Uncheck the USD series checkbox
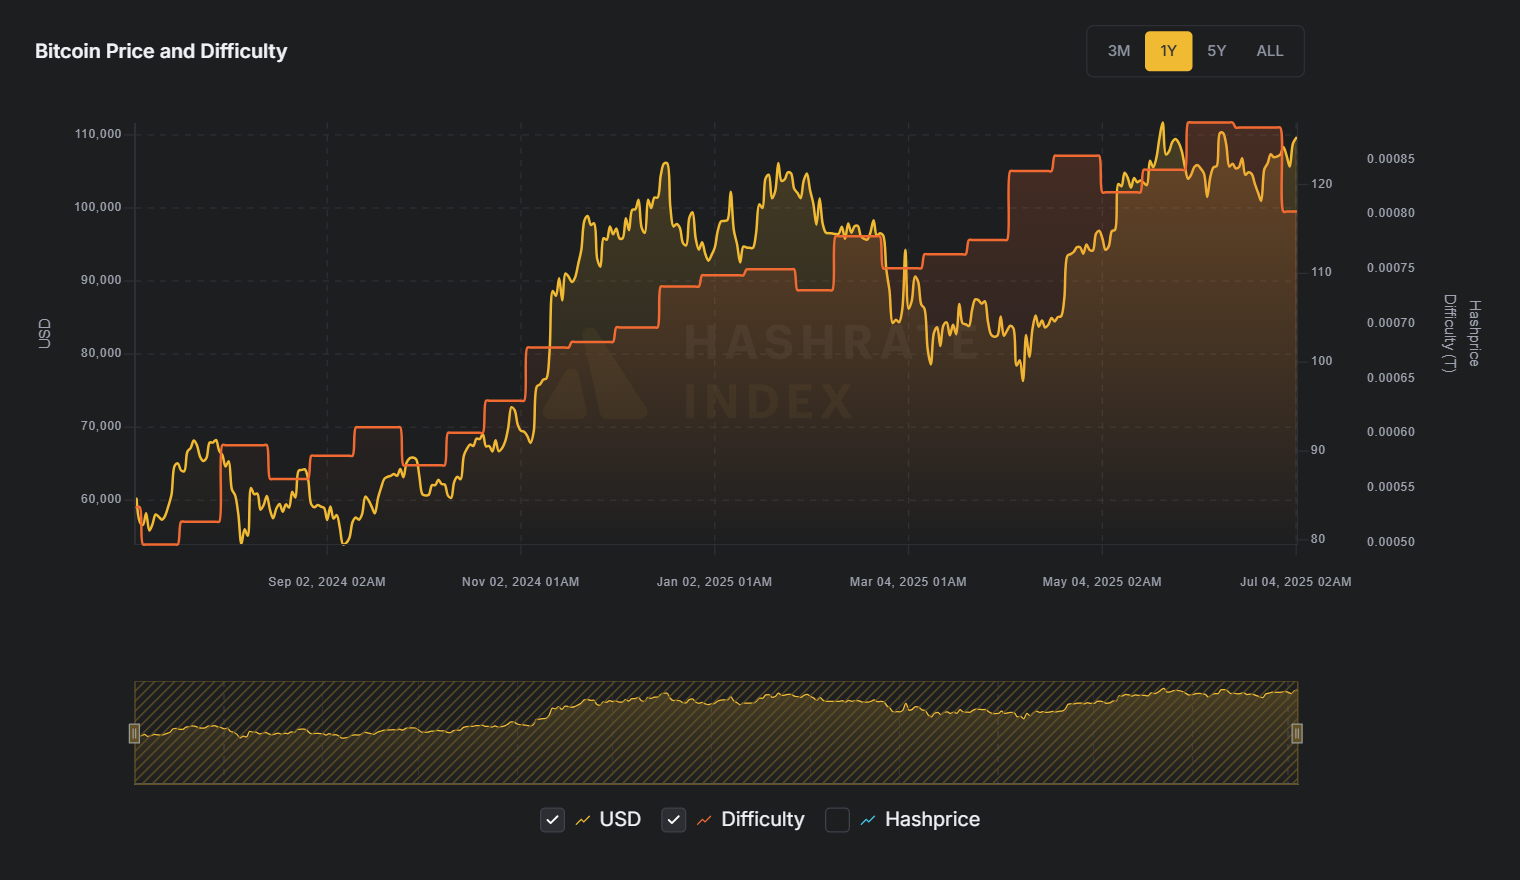 [552, 820]
